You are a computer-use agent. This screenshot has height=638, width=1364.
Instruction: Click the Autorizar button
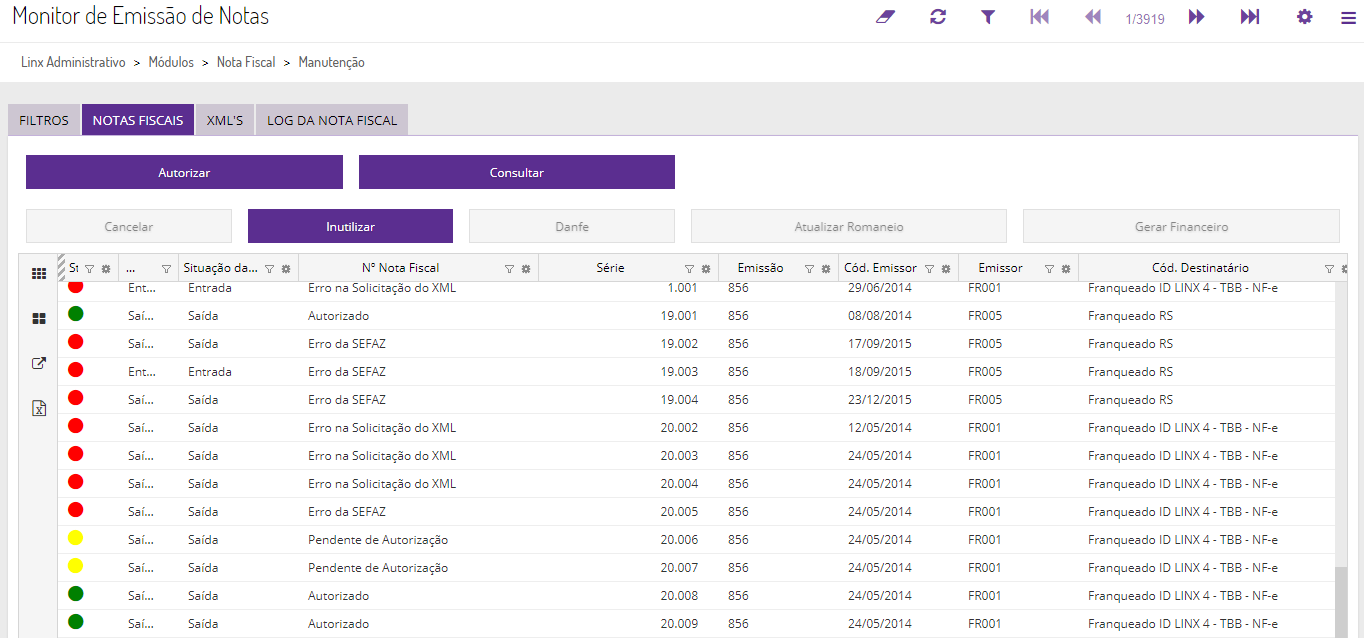click(184, 172)
